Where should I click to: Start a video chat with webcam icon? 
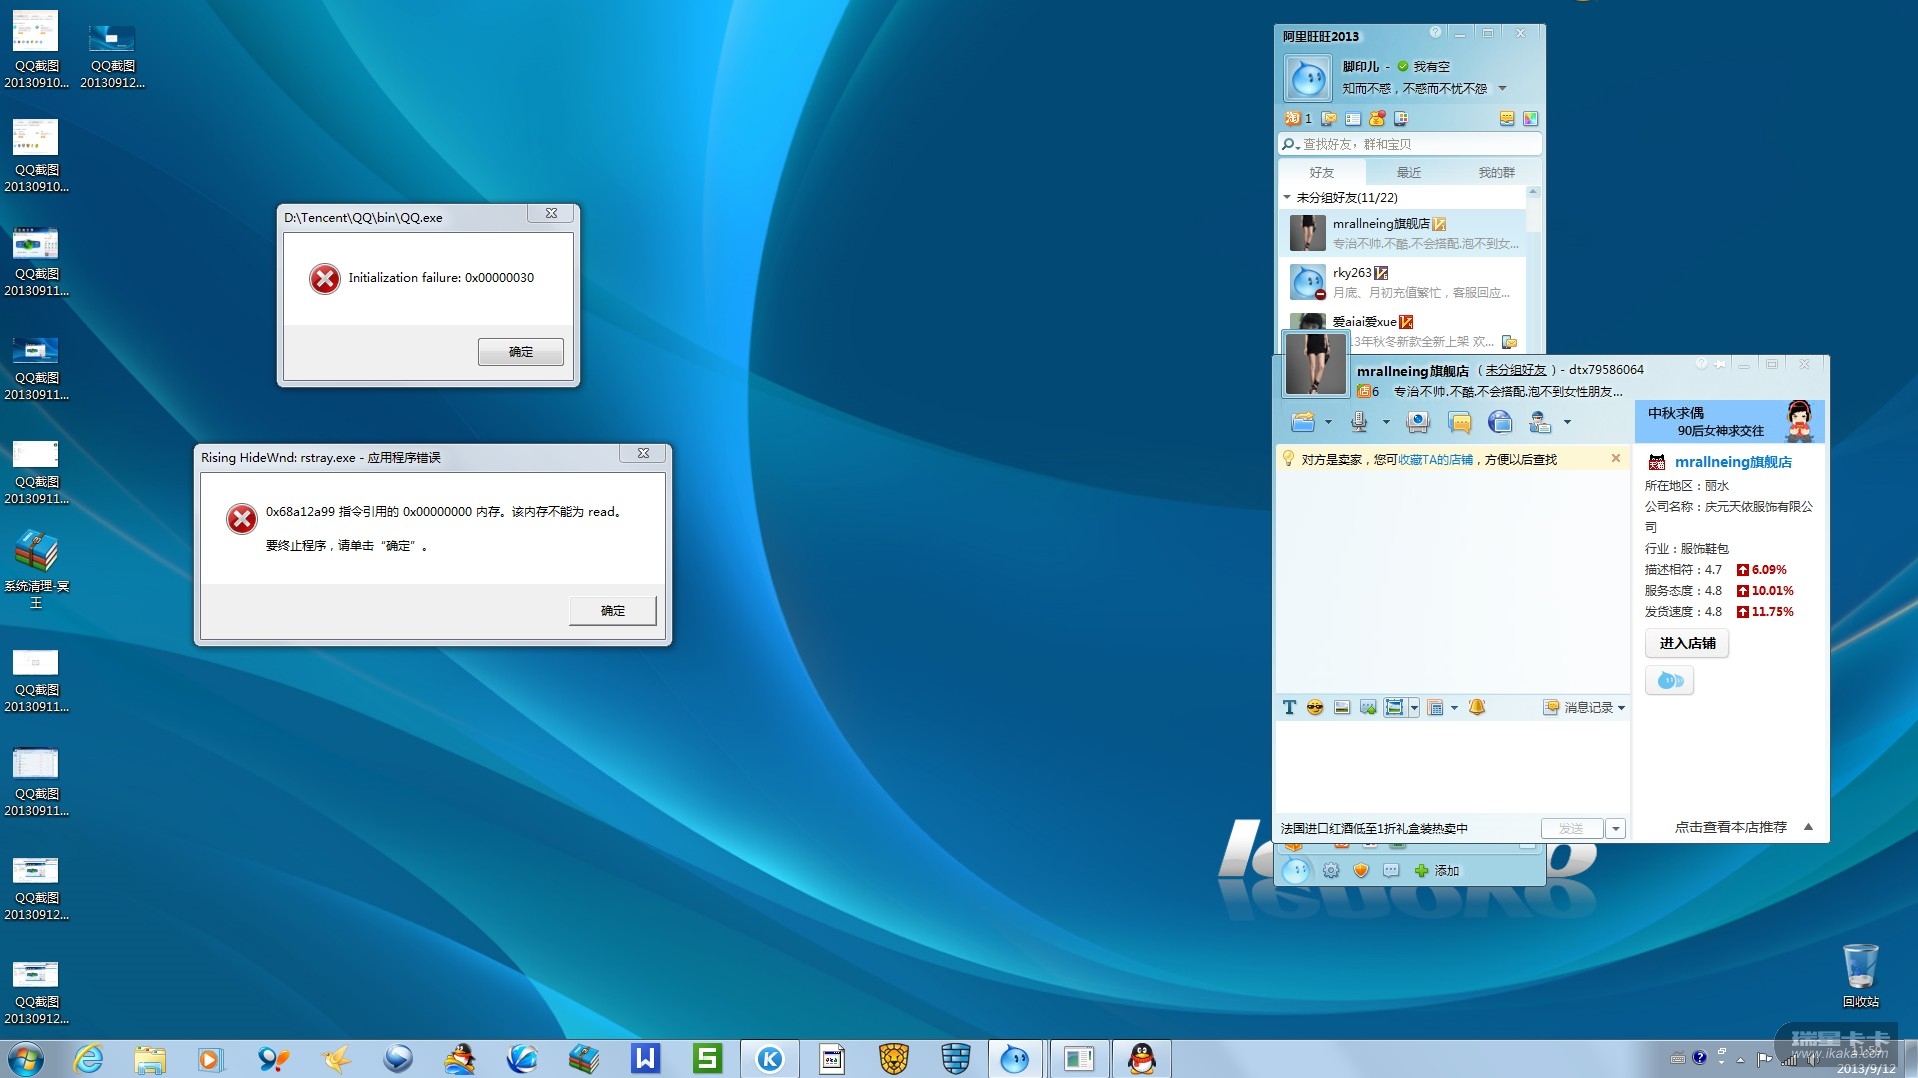pos(1417,423)
